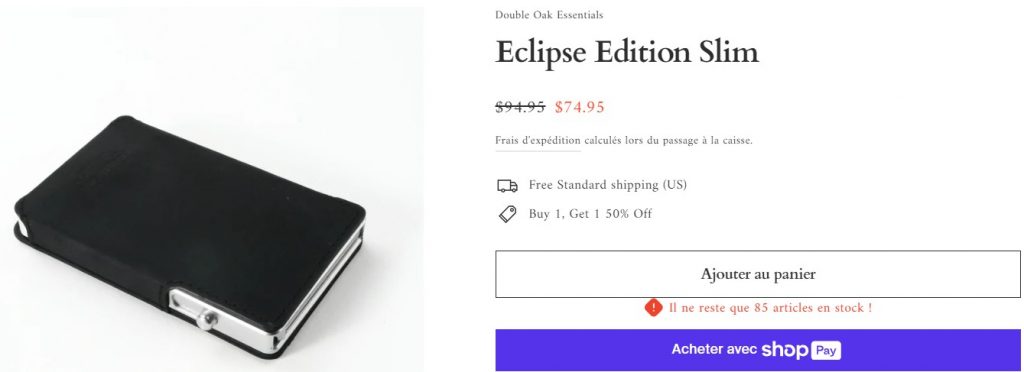The width and height of the screenshot is (1024, 372).
Task: Click the silver ejector knob on wallet
Action: (210, 318)
